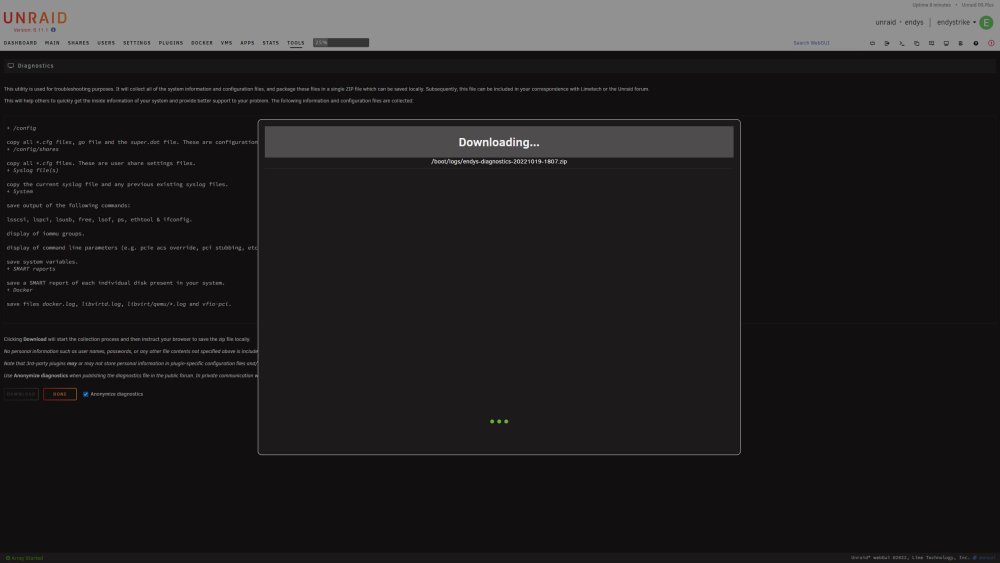Click the feedback icon in the toolbar
This screenshot has height=563, width=1000.
point(931,43)
